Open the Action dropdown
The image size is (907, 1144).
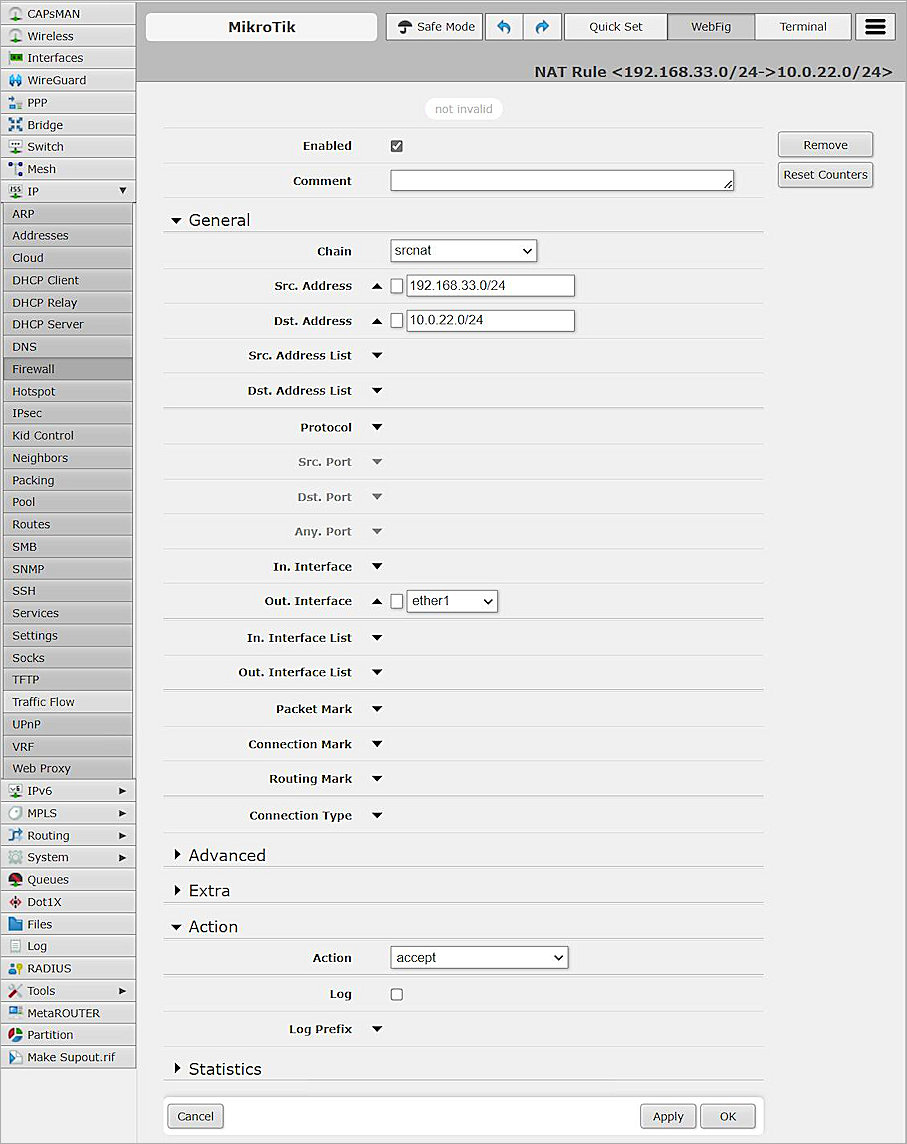[478, 957]
